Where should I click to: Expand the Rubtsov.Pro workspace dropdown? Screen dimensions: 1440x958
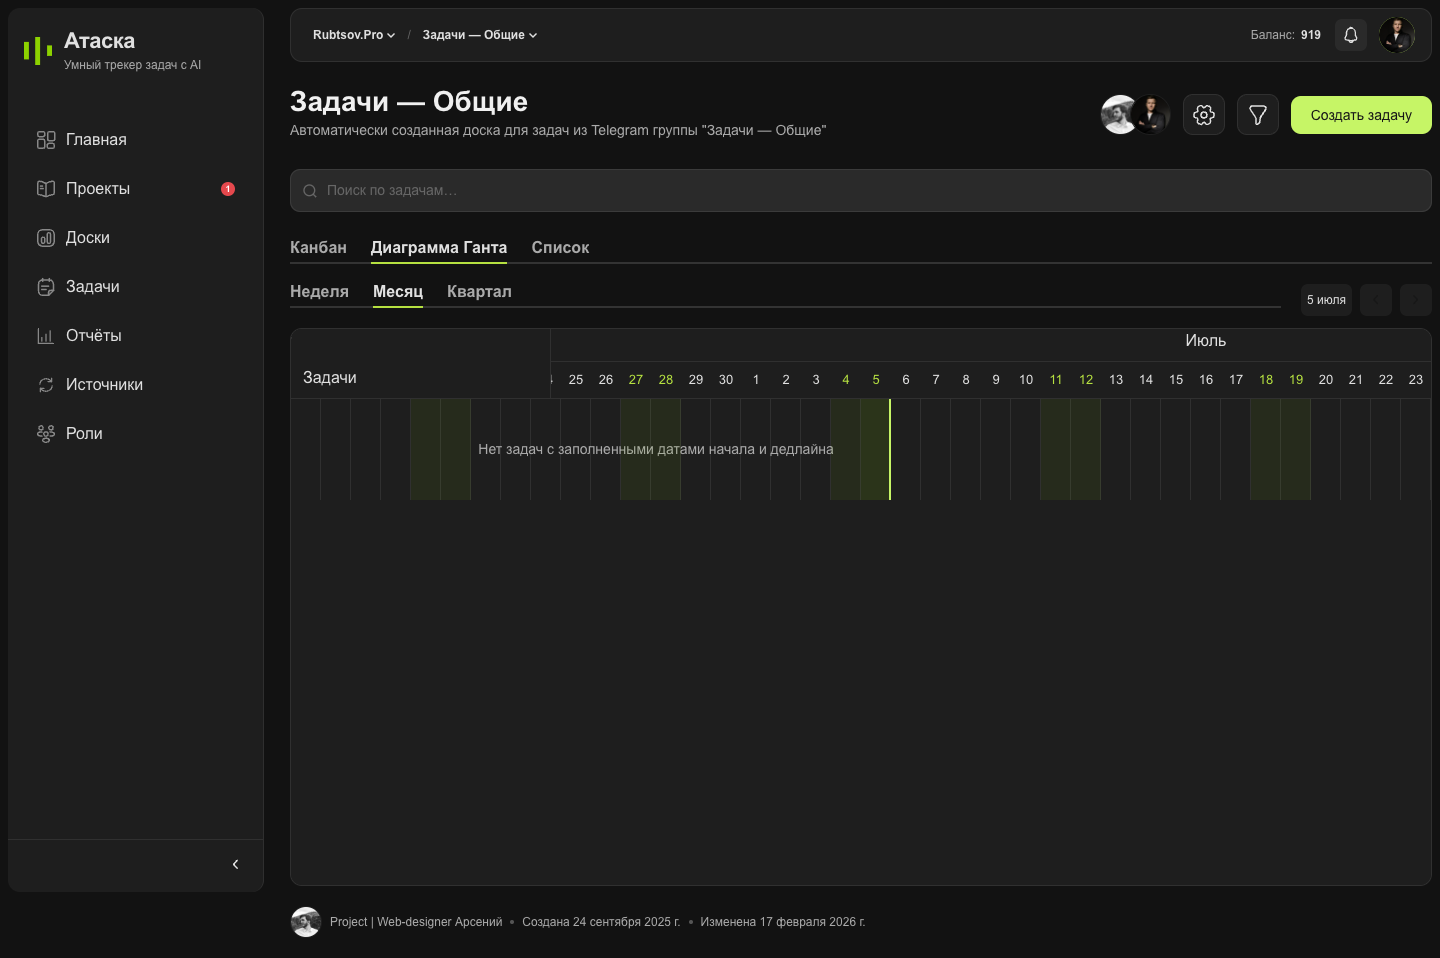[x=354, y=35]
